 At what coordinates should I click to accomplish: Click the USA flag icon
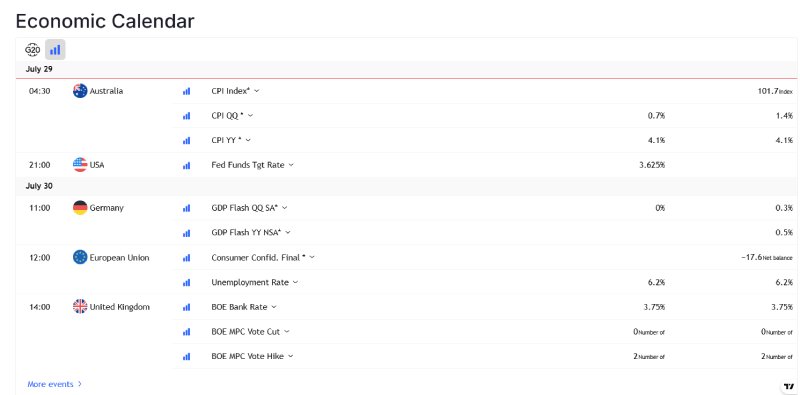[80, 165]
